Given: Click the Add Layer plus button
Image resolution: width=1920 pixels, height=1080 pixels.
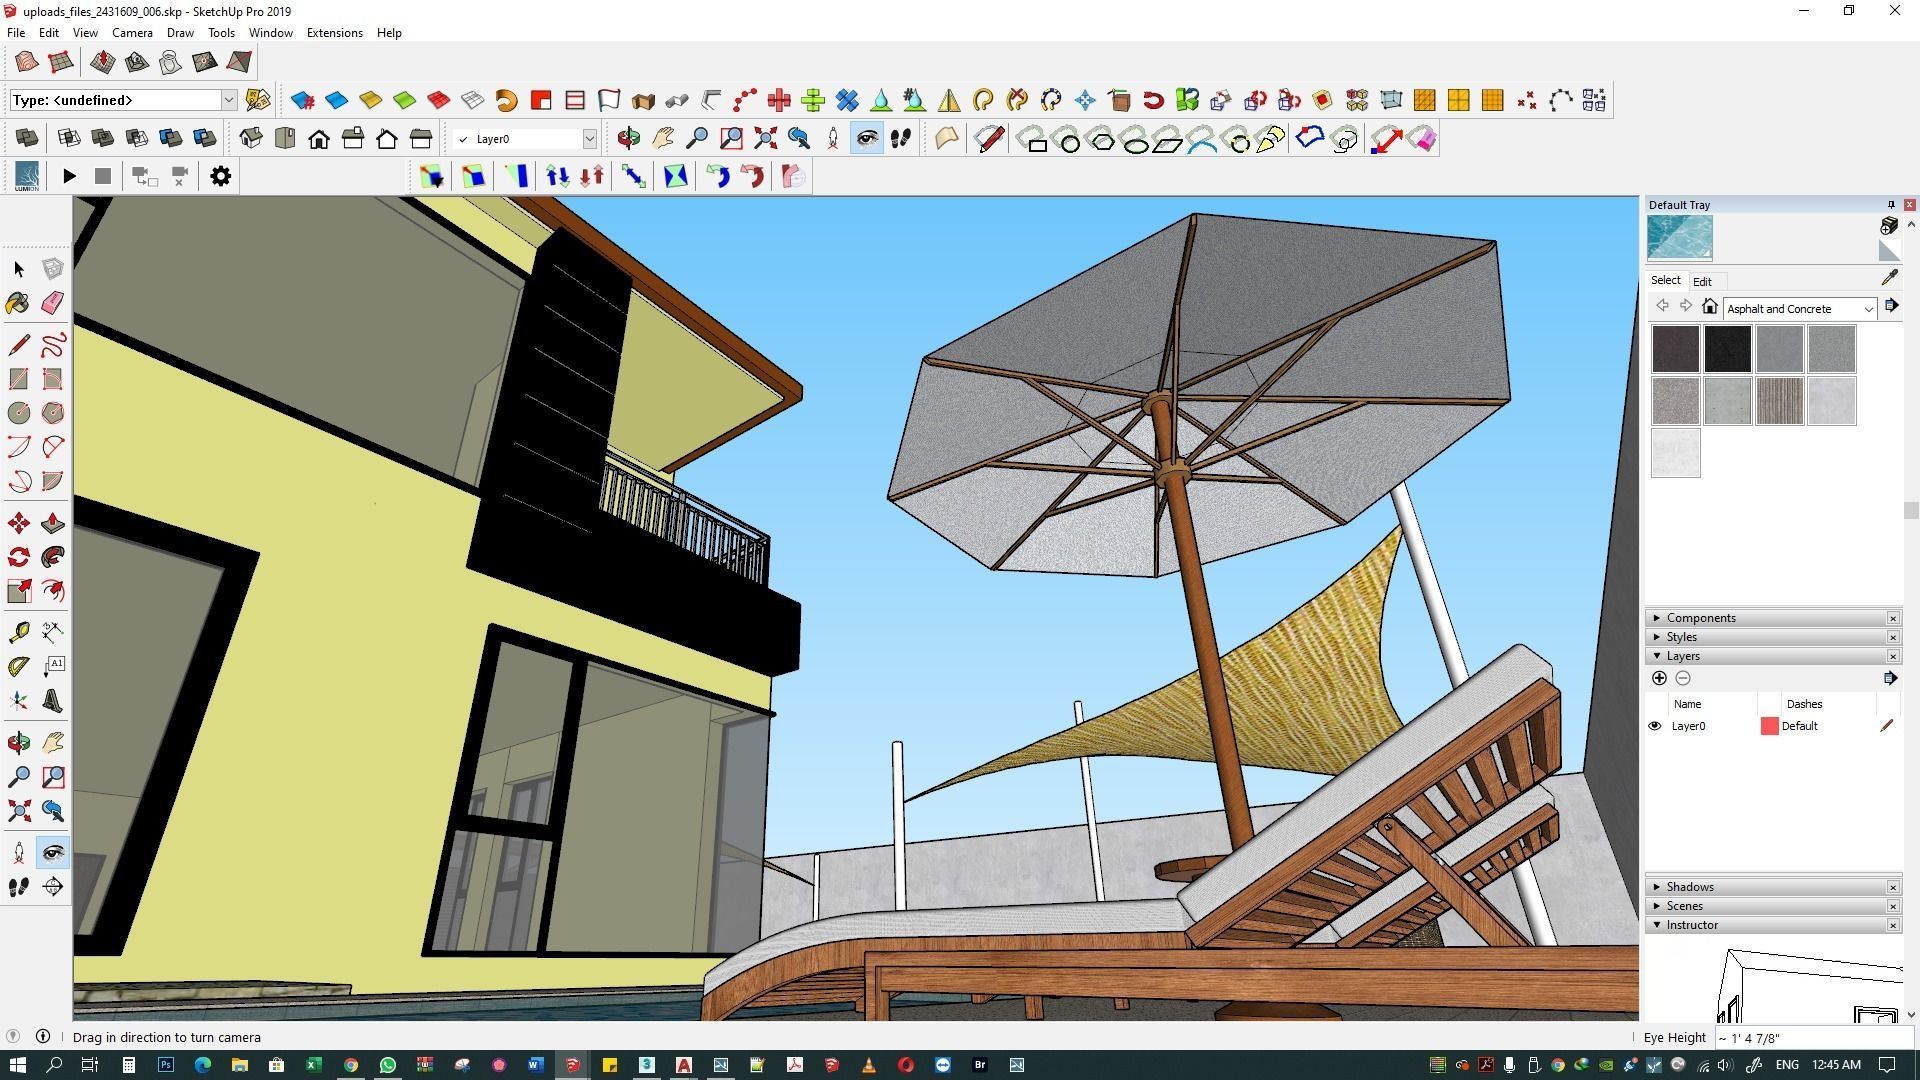Looking at the screenshot, I should coord(1659,678).
